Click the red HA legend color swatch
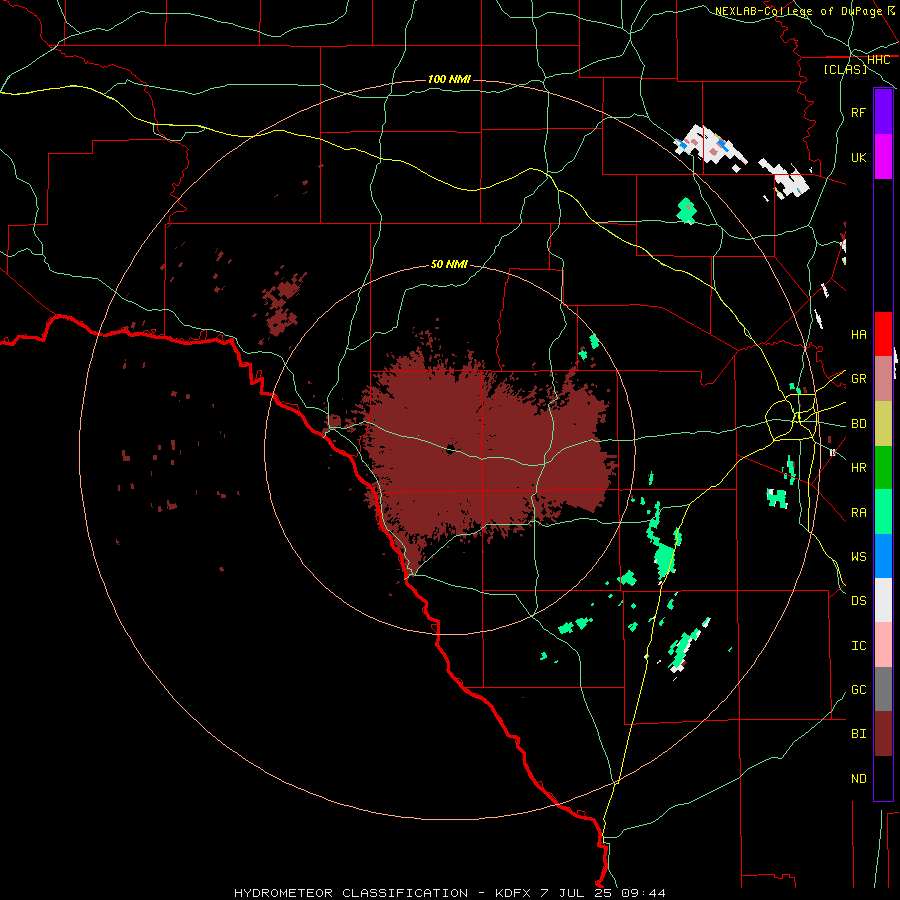Image resolution: width=900 pixels, height=900 pixels. pyautogui.click(x=883, y=334)
